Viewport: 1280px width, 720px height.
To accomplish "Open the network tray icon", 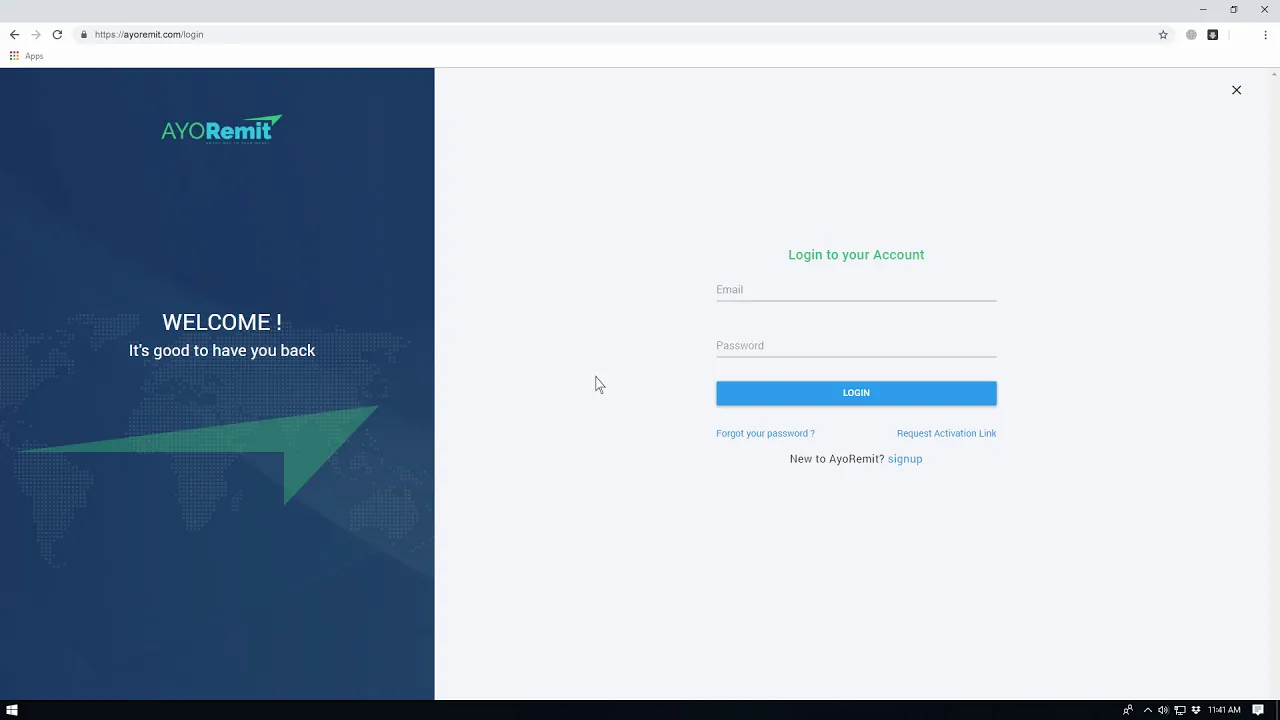I will tap(1179, 710).
